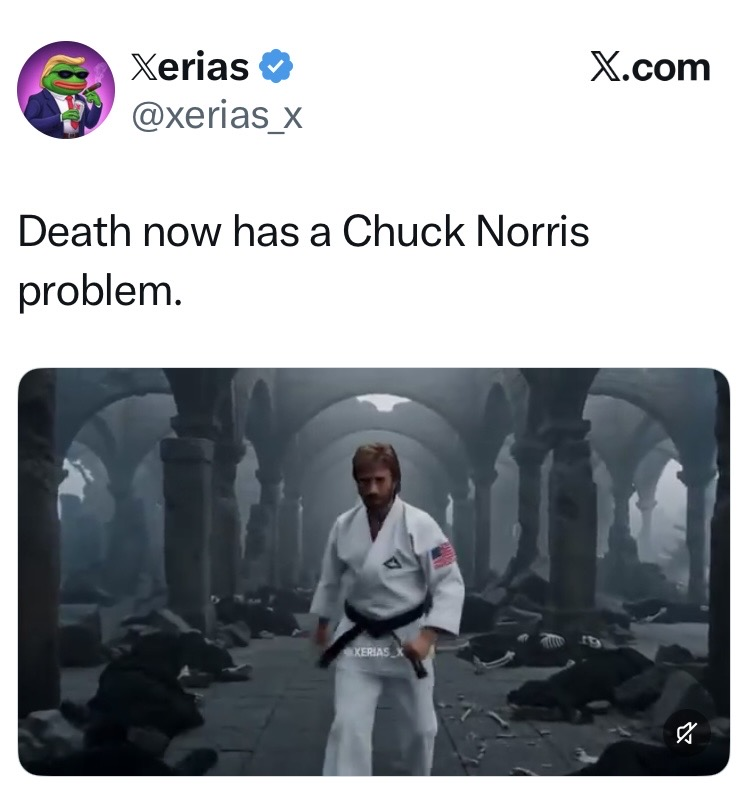Open the @xerias_x handle
Screen dimensions: 748x809
click(217, 116)
